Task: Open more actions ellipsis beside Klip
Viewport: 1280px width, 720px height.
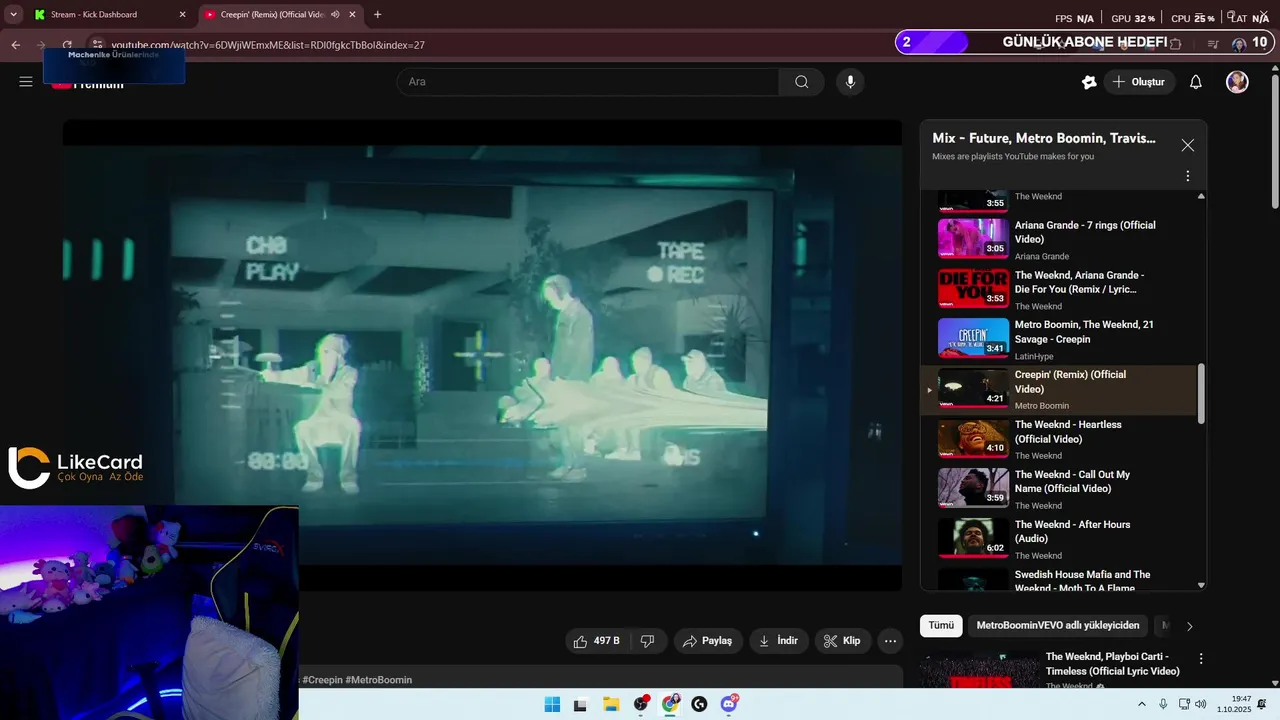Action: [890, 641]
